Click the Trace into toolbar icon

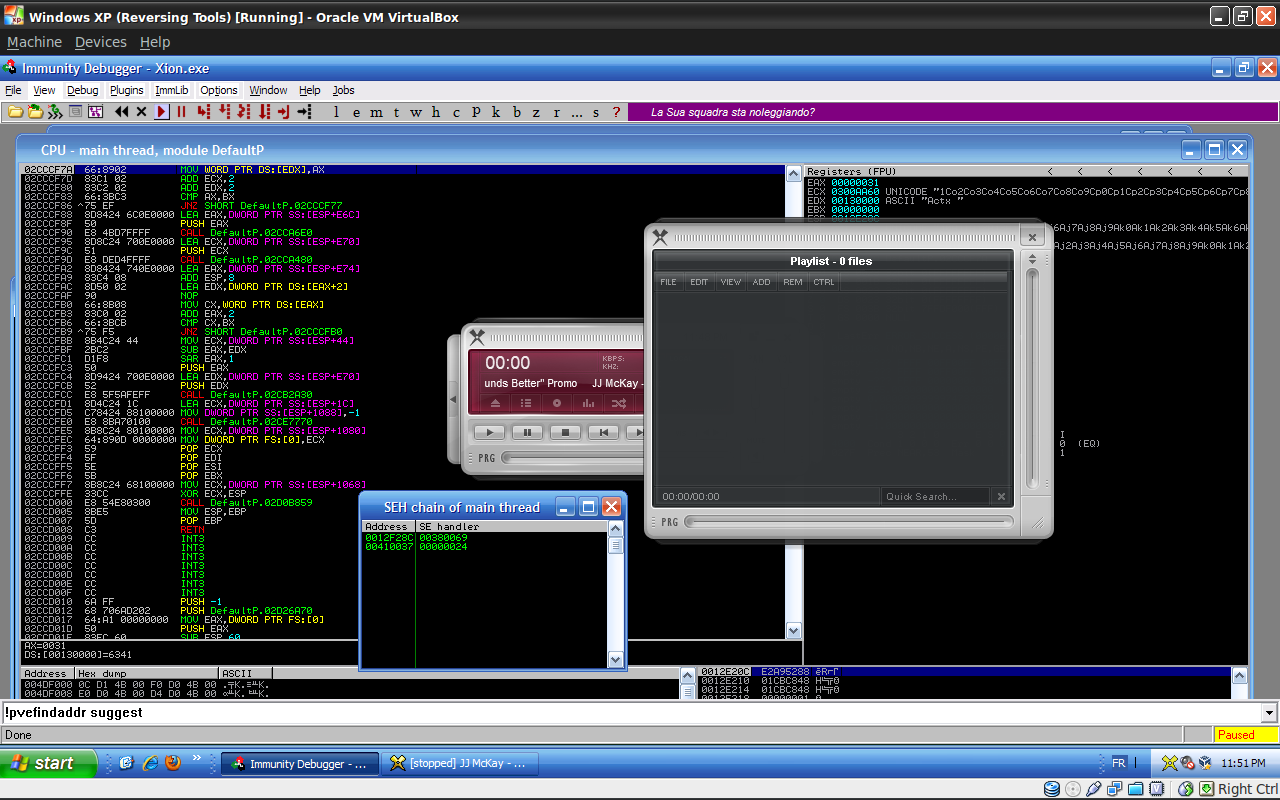[x=244, y=112]
